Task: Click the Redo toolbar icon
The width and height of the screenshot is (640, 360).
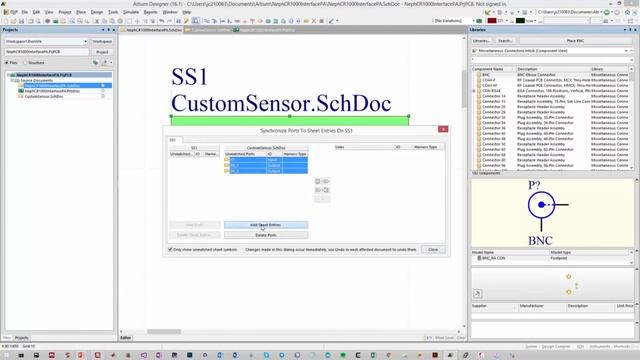Action: click(x=169, y=21)
